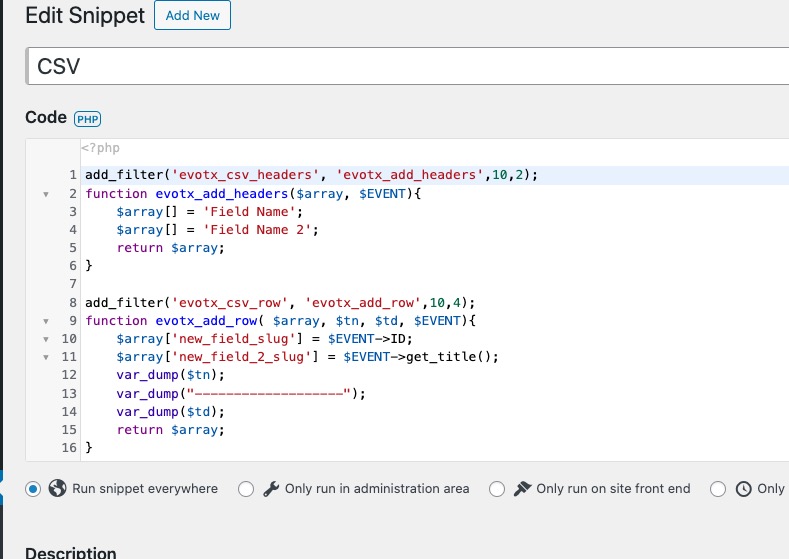Viewport: 789px width, 559px height.
Task: Click the PHP language badge
Action: point(88,119)
